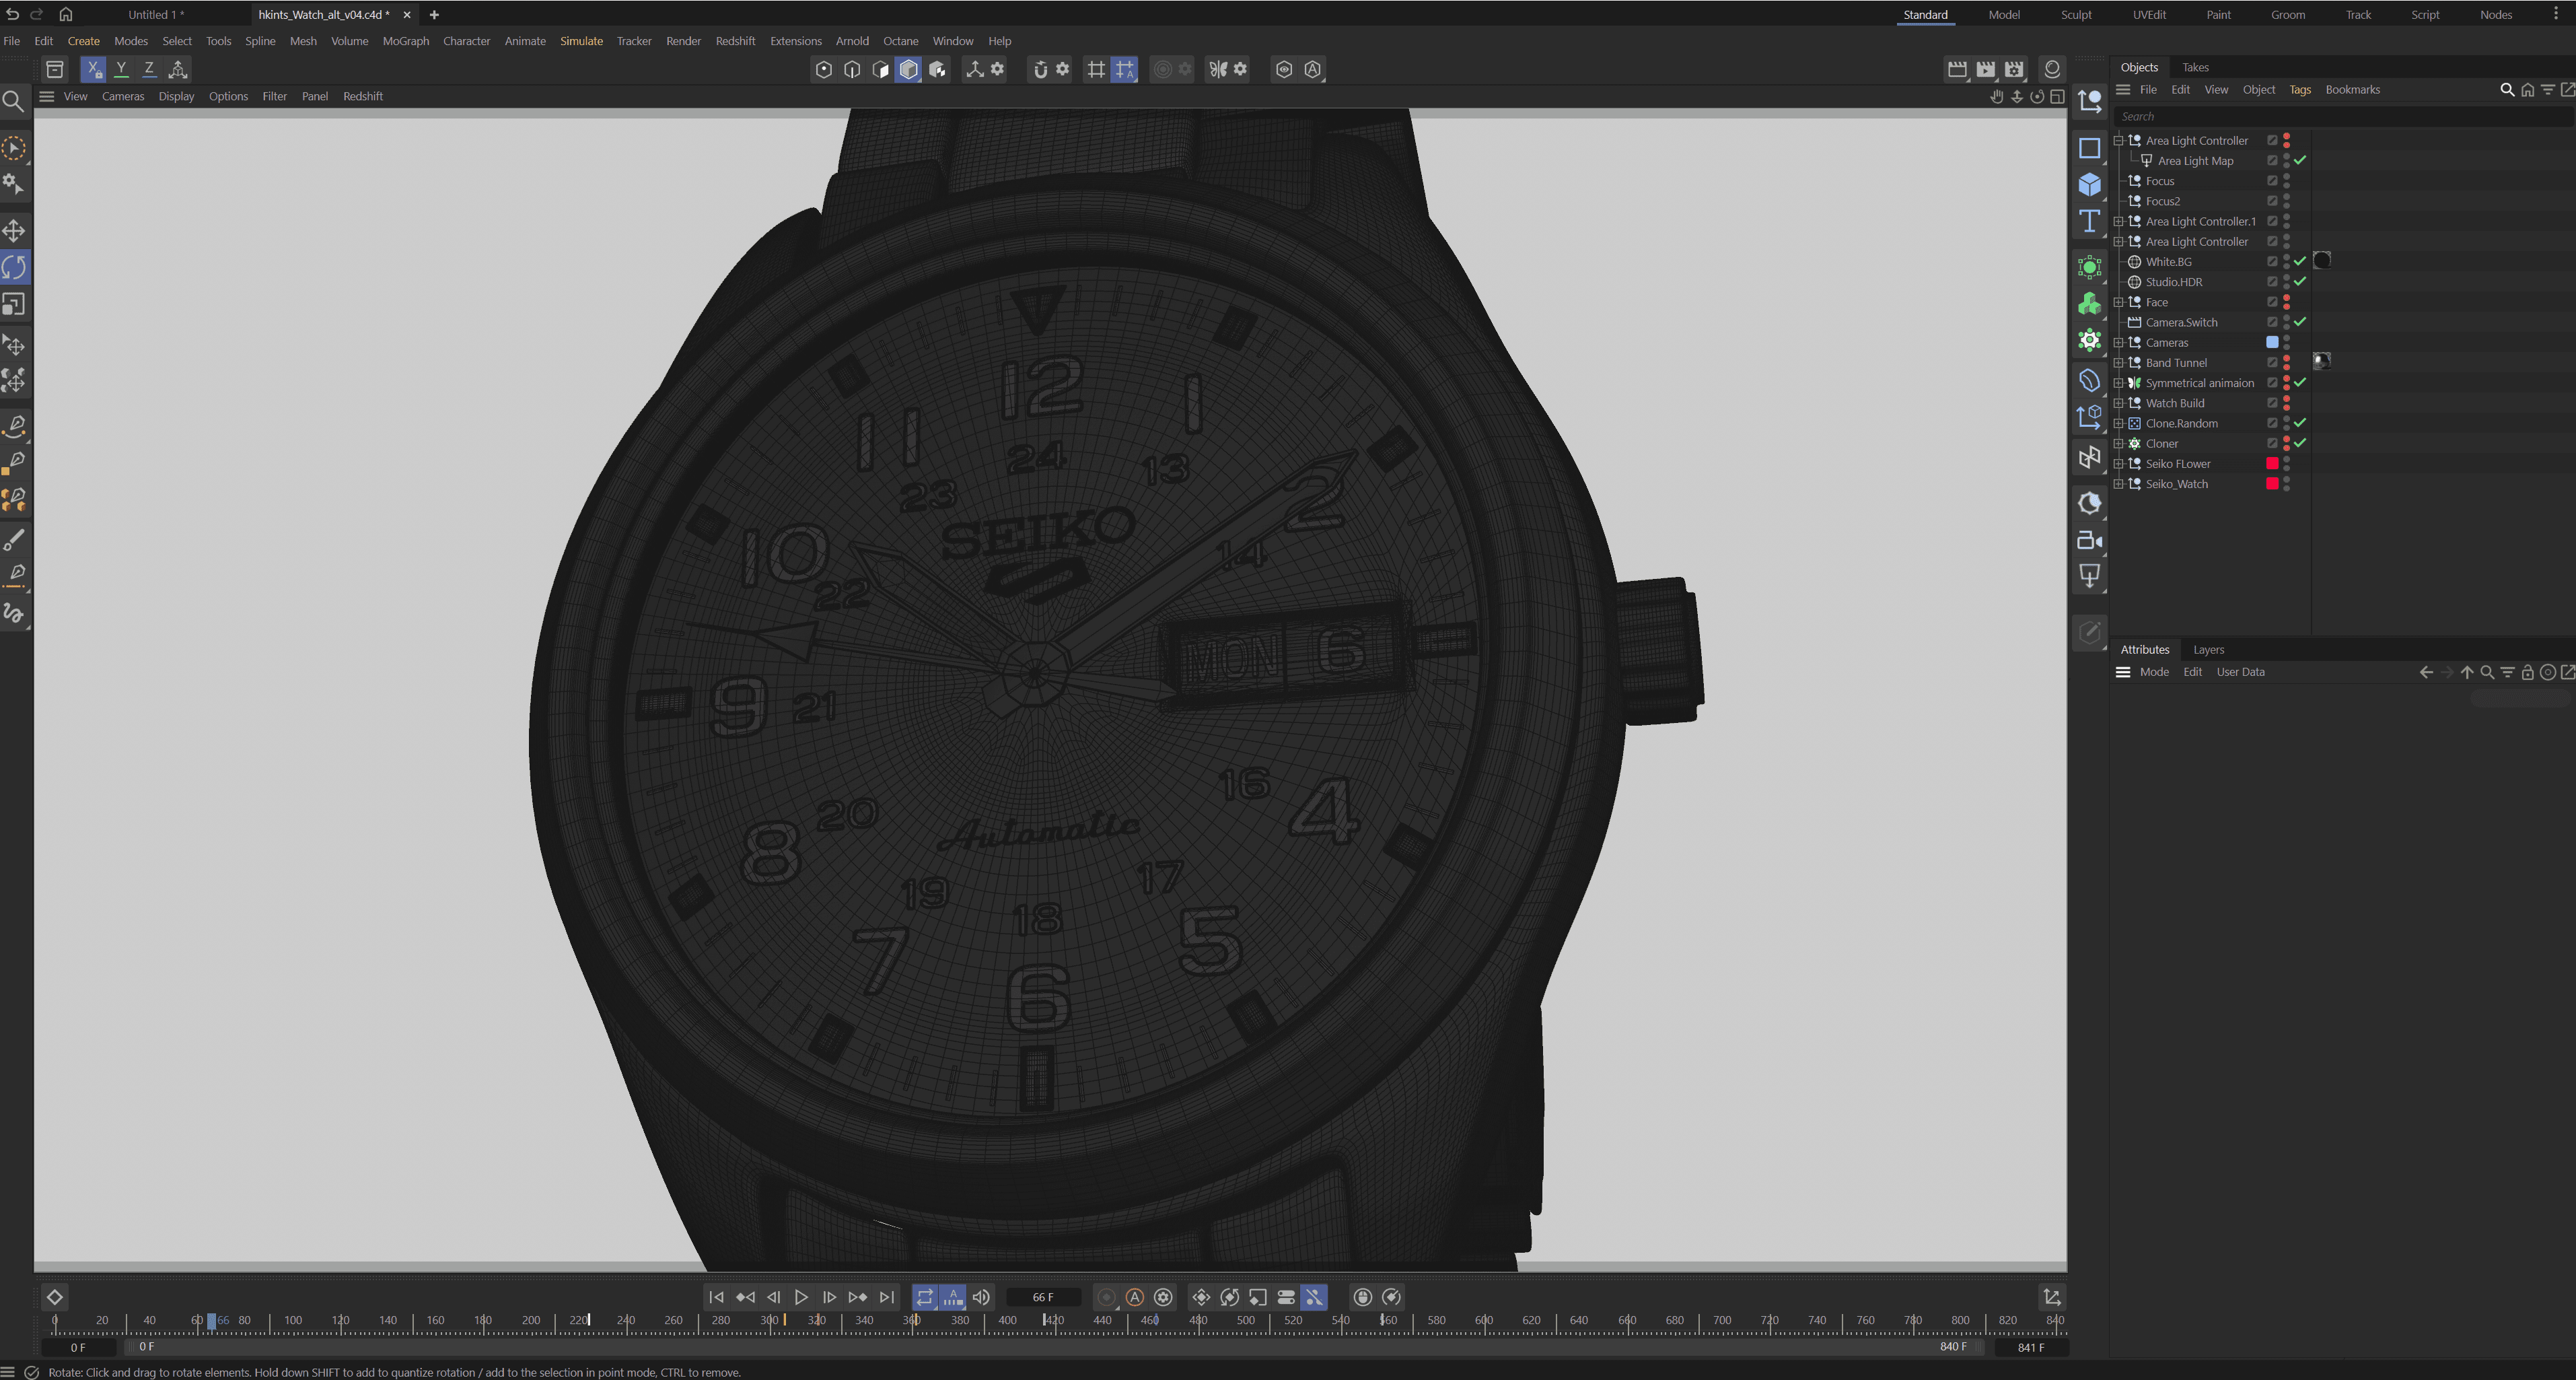Click the Camera object icon

pyautogui.click(x=2089, y=541)
